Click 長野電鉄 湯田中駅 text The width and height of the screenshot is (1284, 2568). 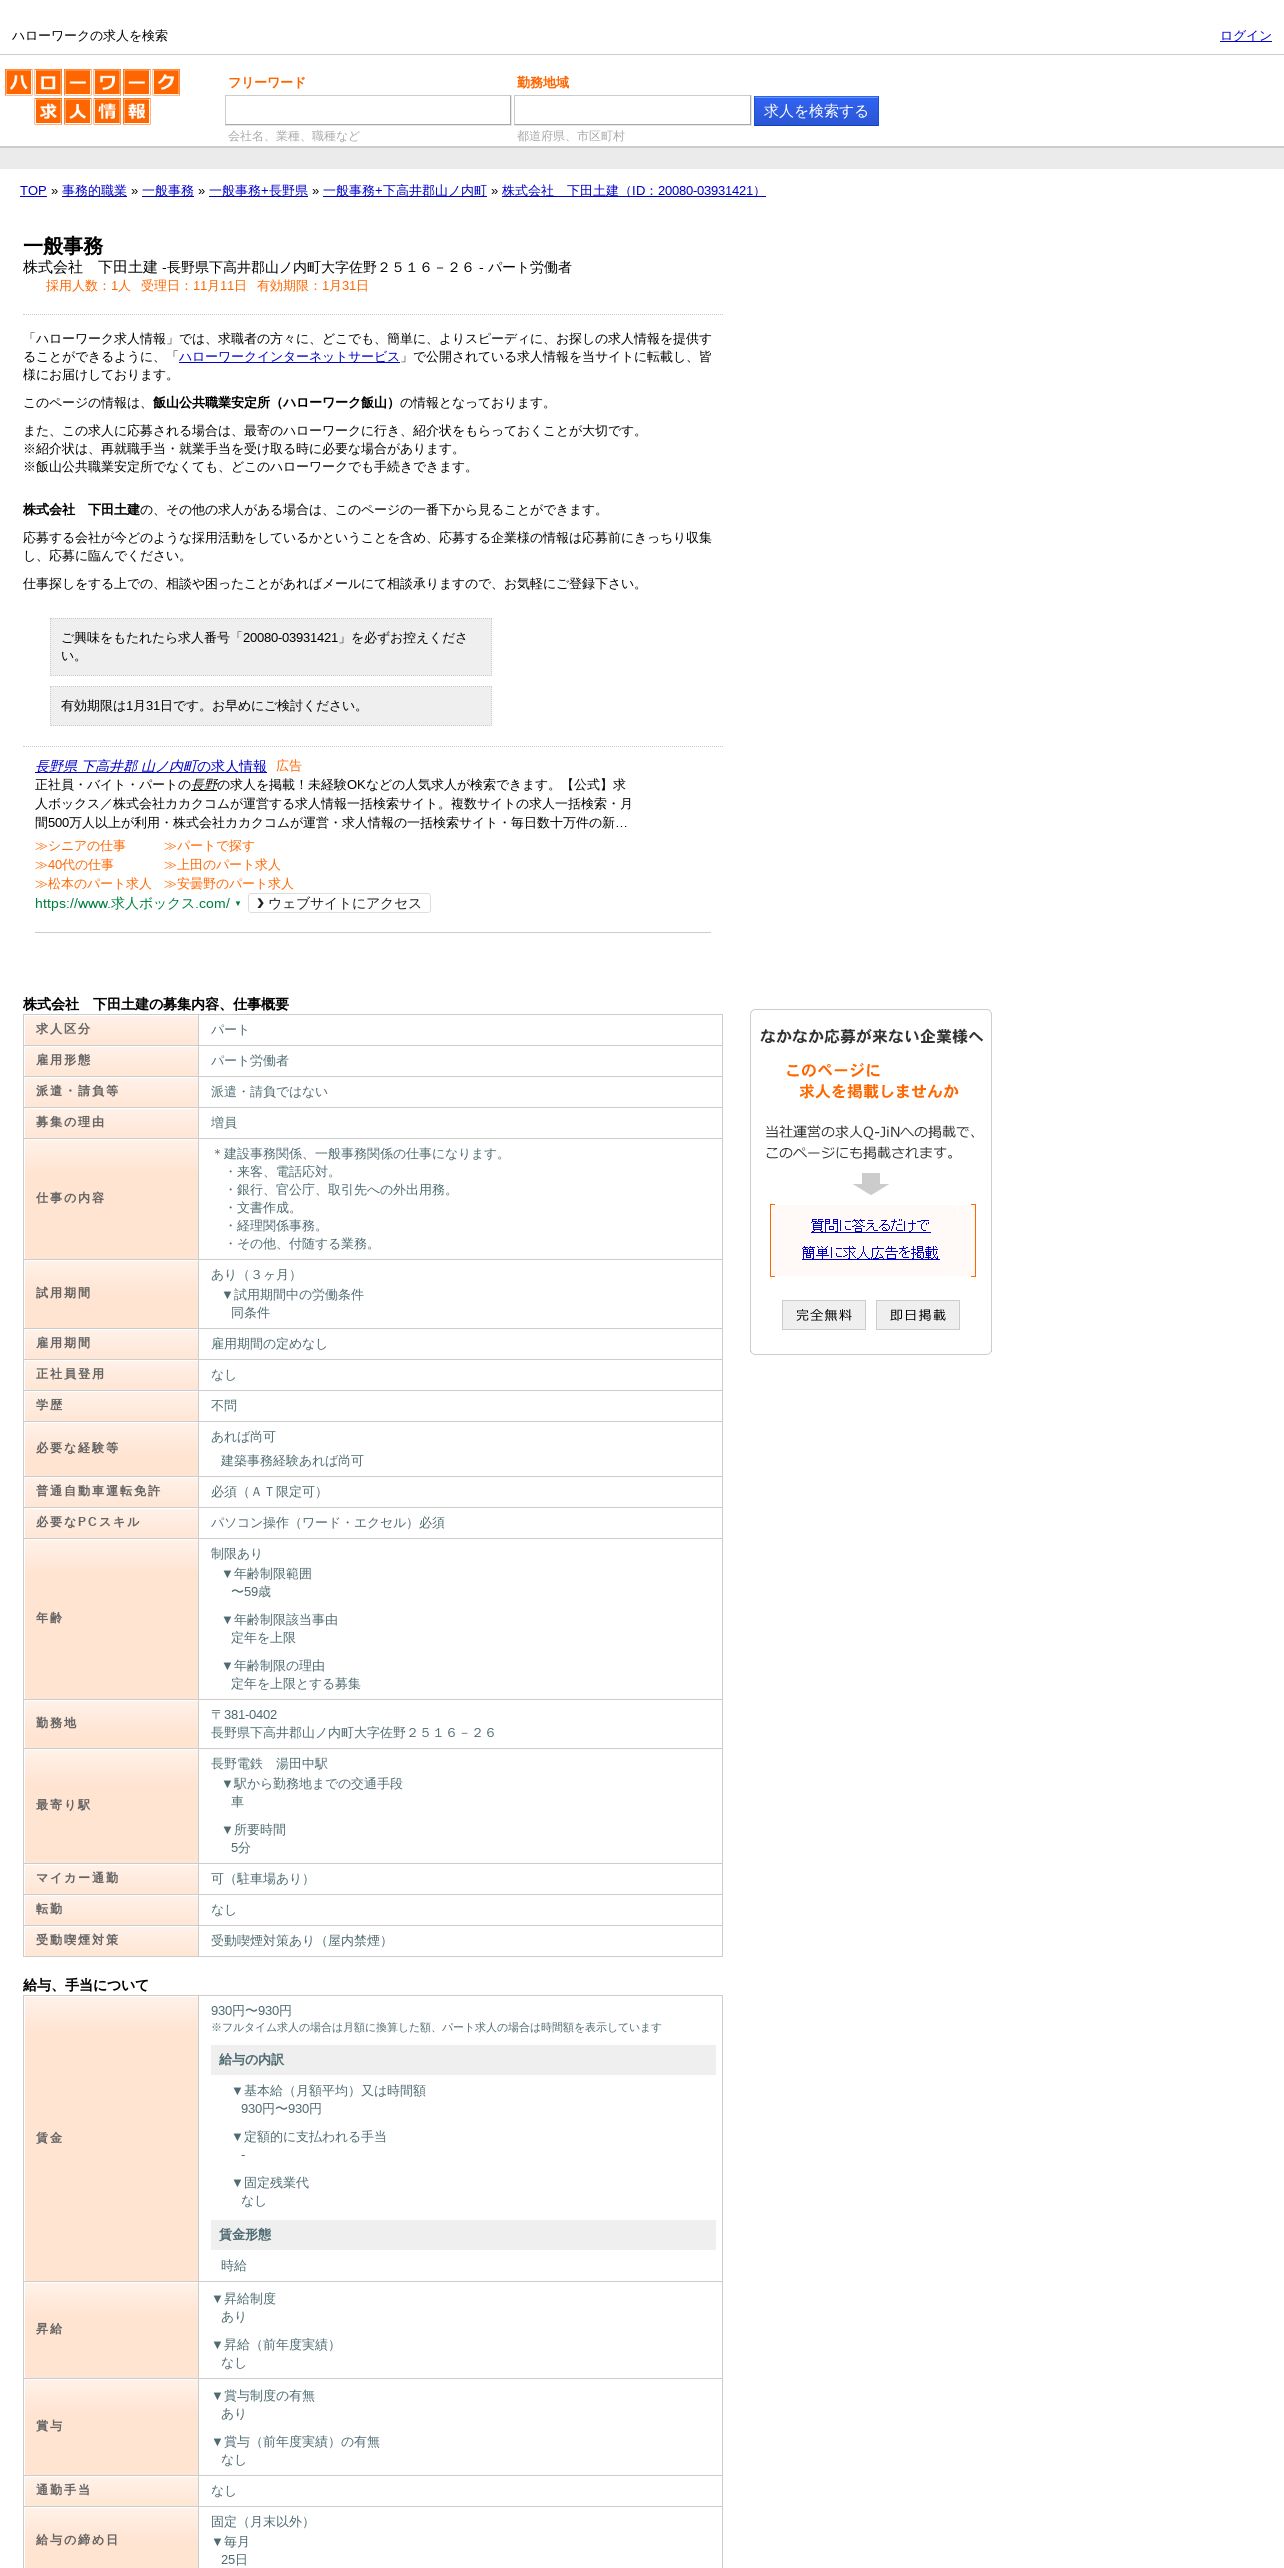tap(269, 1764)
